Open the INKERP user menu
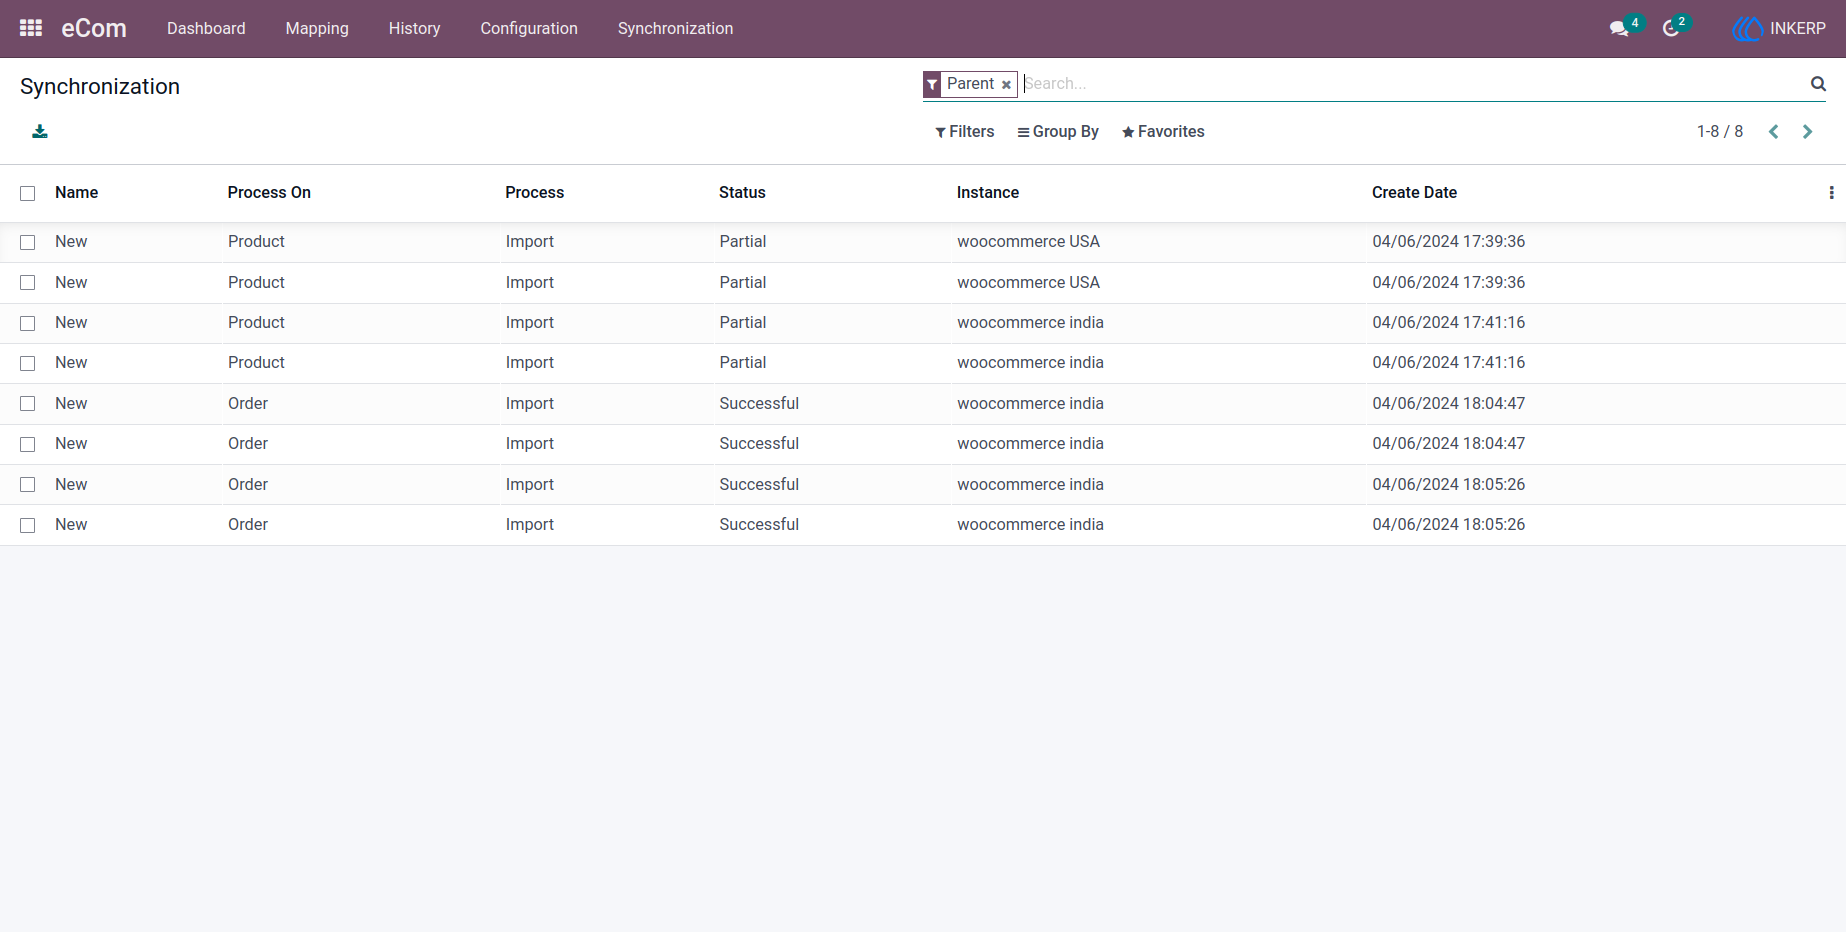This screenshot has height=932, width=1846. pyautogui.click(x=1779, y=29)
